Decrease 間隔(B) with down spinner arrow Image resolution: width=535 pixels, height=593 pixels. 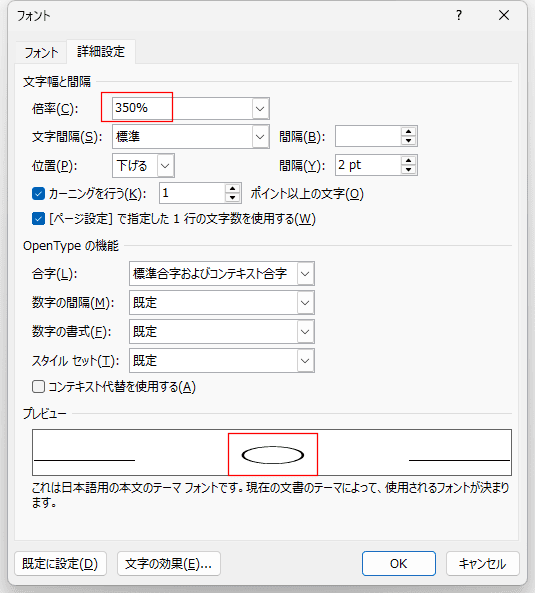click(408, 141)
